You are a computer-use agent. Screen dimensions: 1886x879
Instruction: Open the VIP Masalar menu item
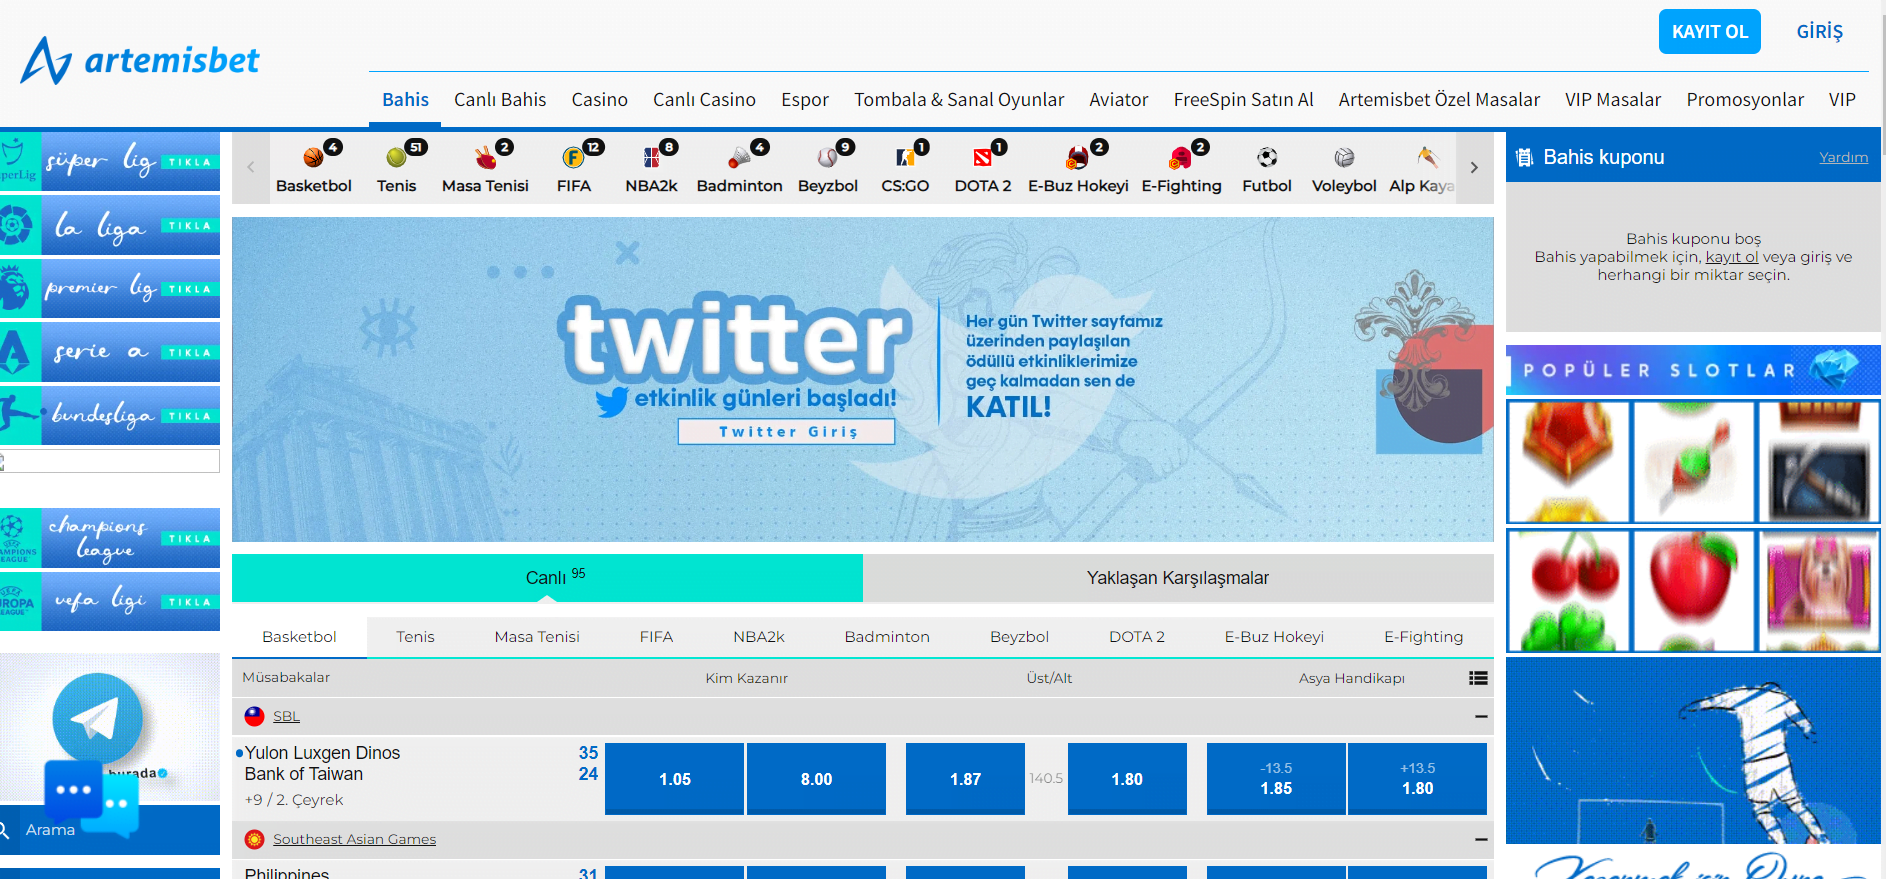click(x=1613, y=100)
